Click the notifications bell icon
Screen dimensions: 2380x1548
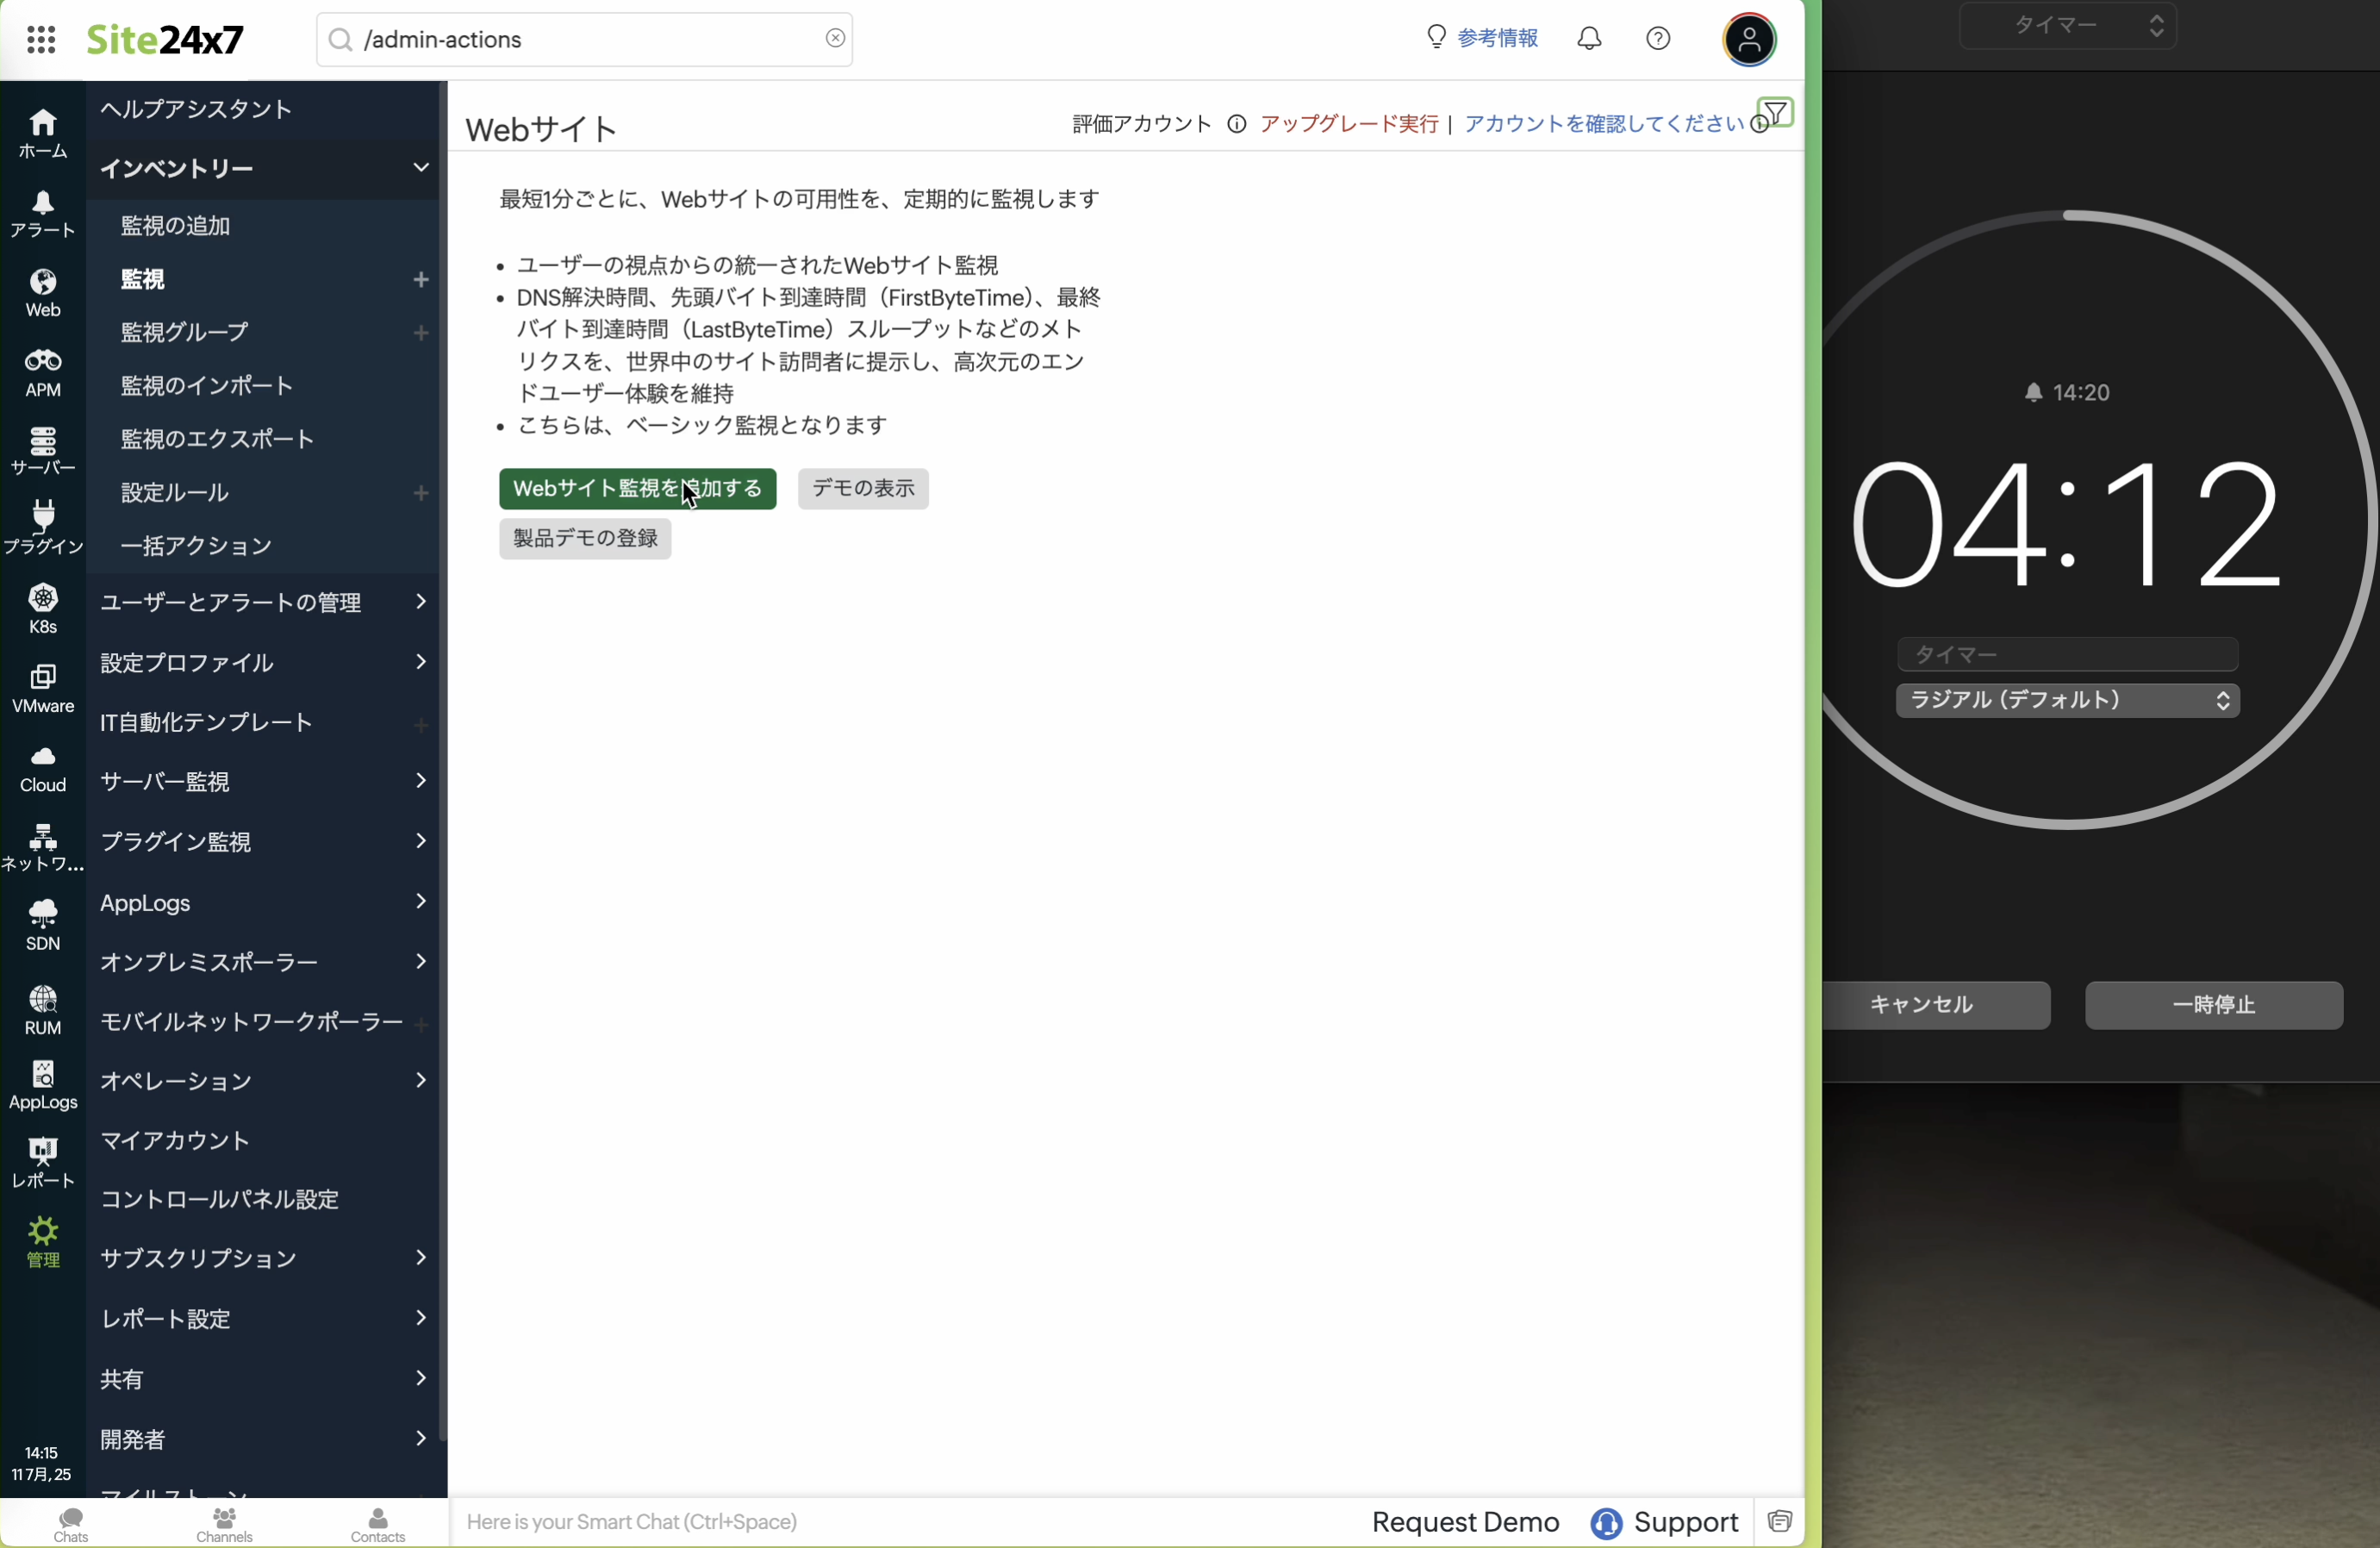pos(1590,39)
